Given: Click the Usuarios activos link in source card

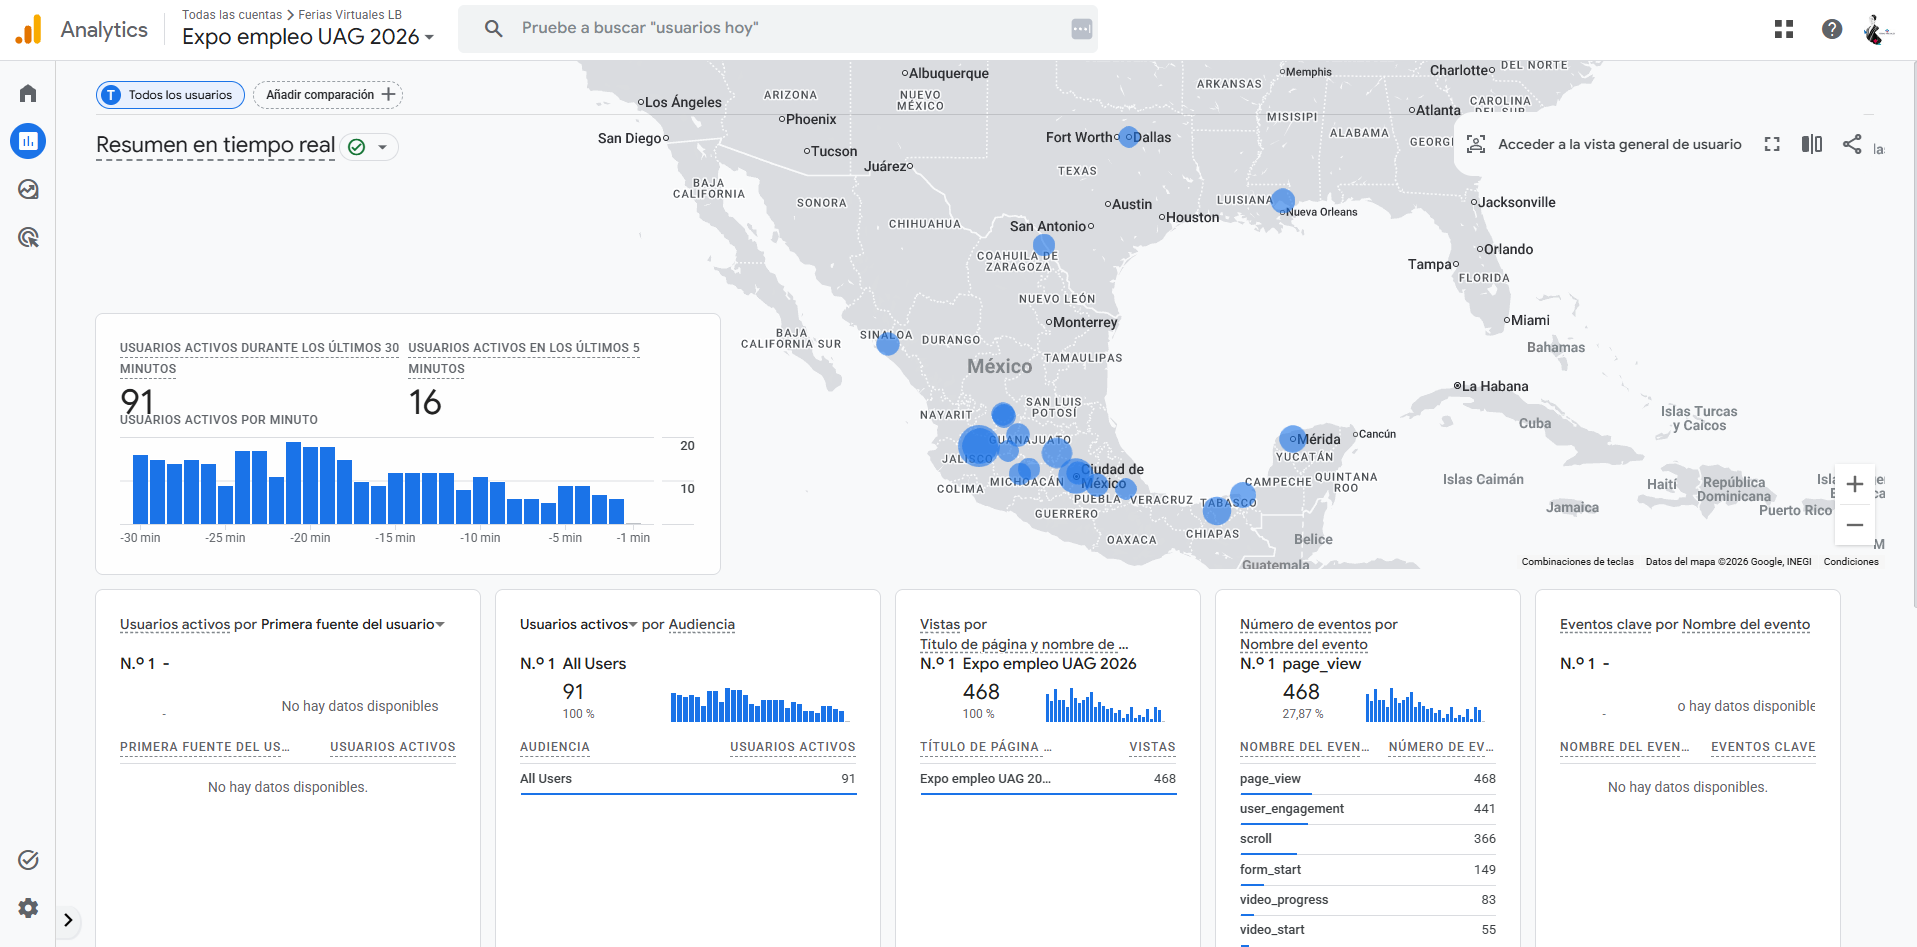Looking at the screenshot, I should pos(175,624).
